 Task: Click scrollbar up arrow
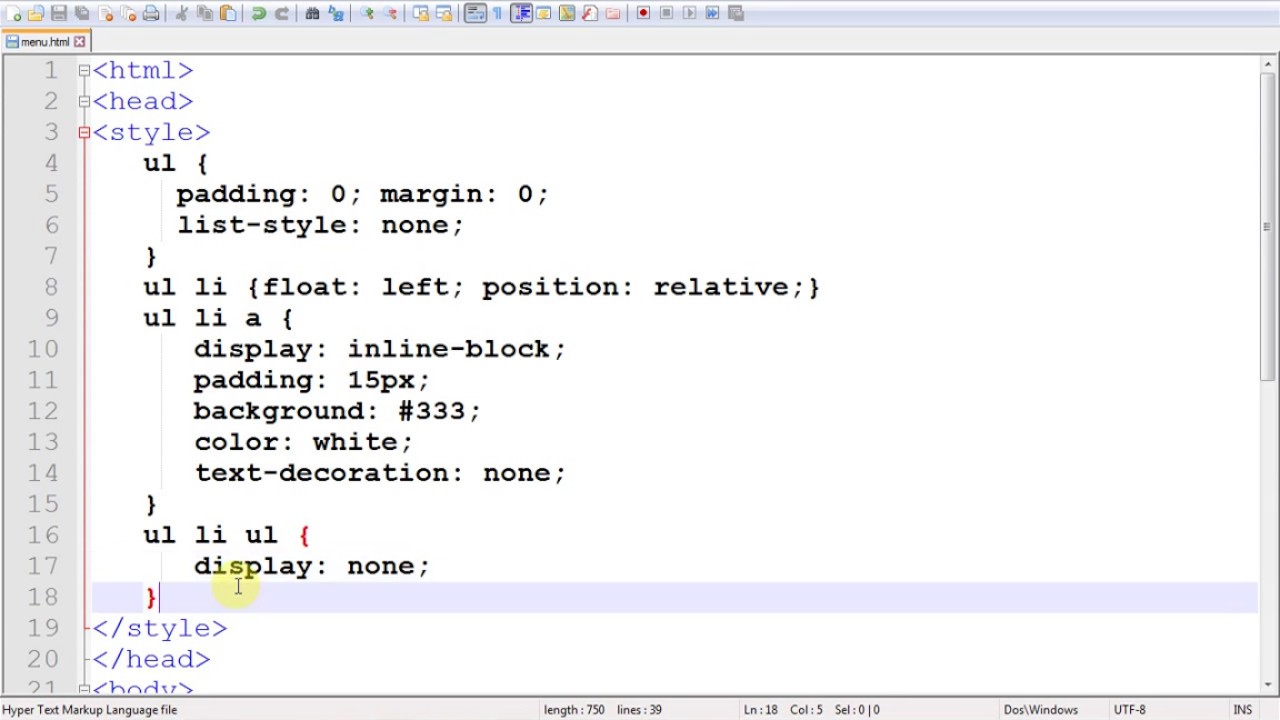click(1268, 64)
